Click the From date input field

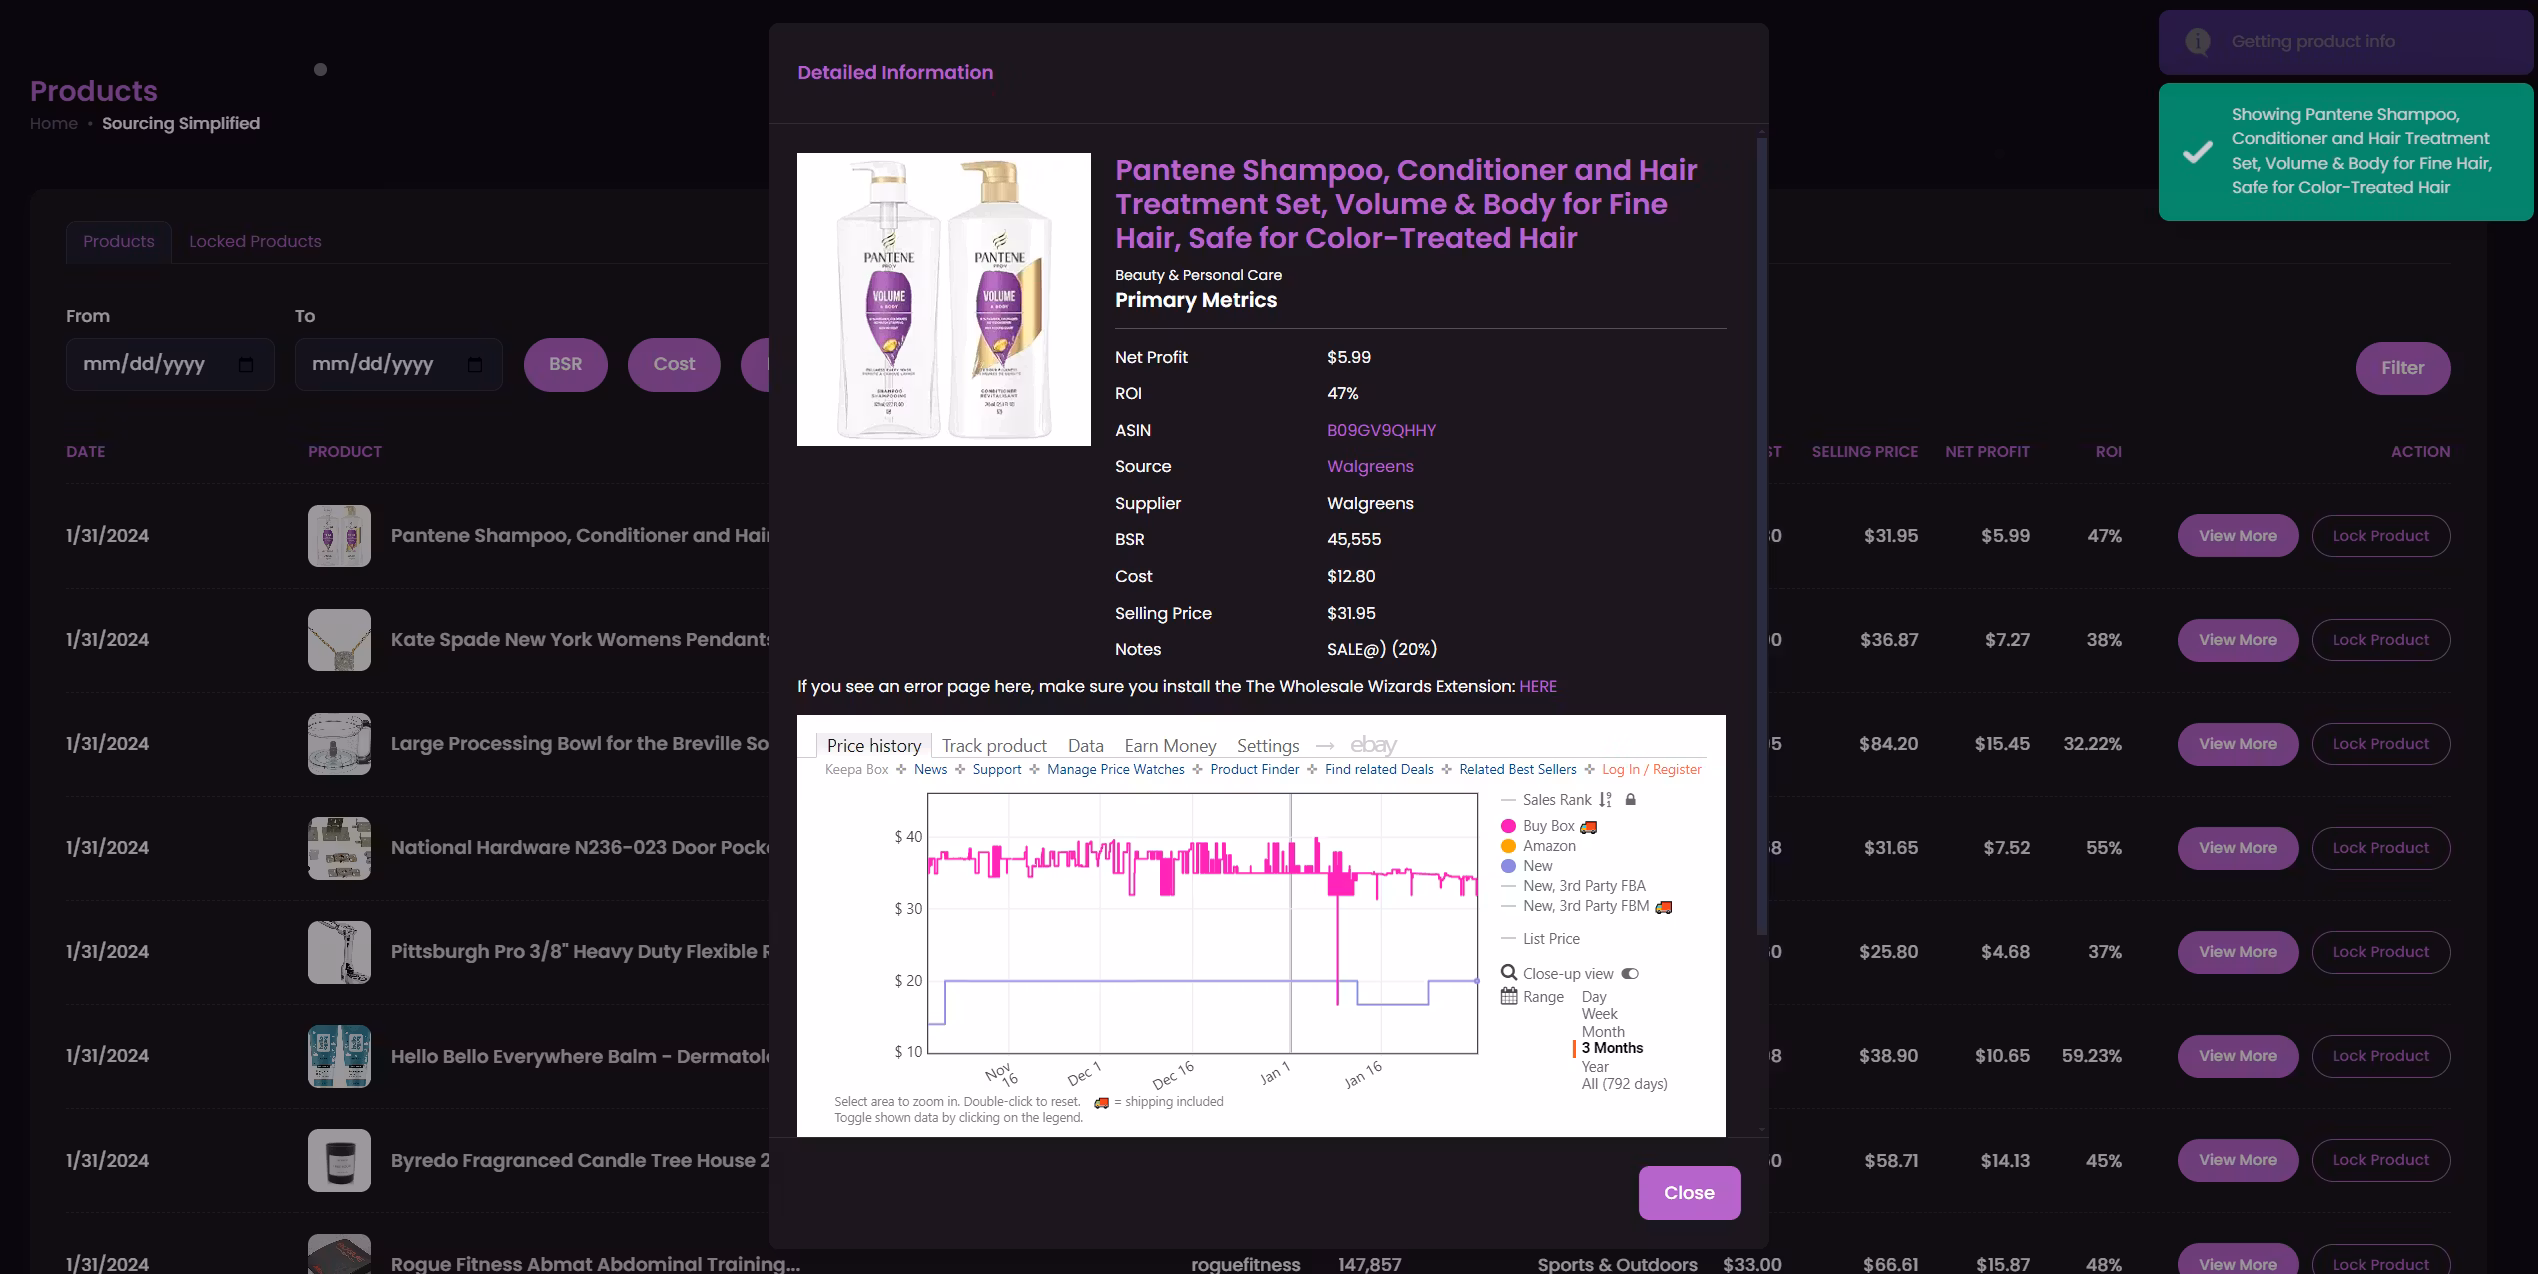(x=170, y=365)
